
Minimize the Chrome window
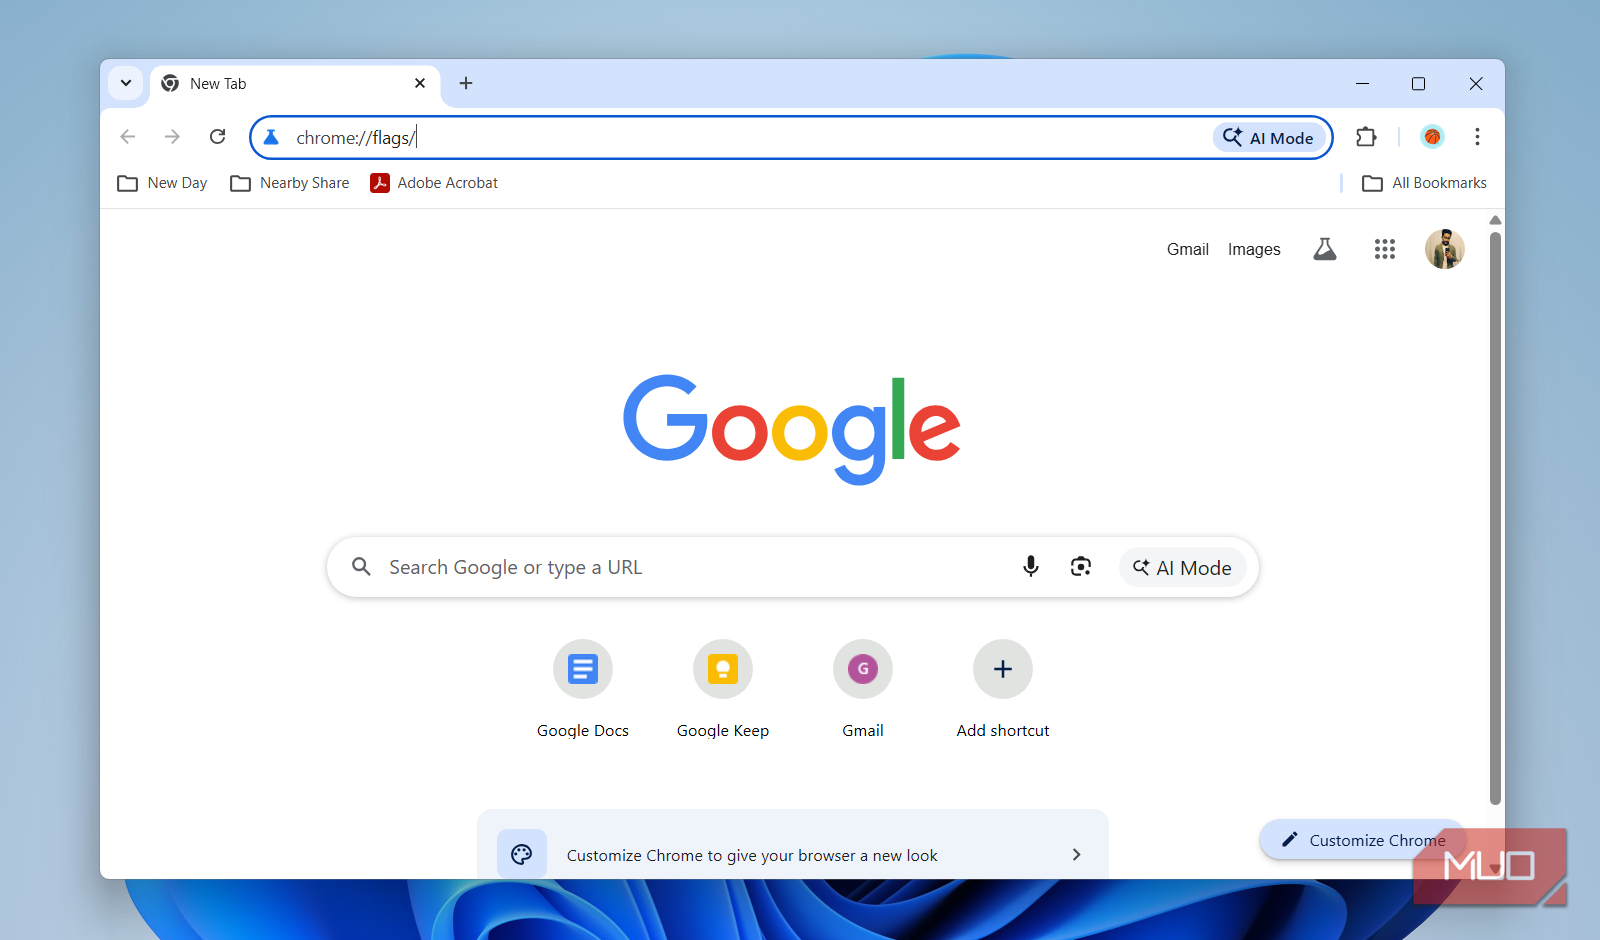(x=1362, y=84)
